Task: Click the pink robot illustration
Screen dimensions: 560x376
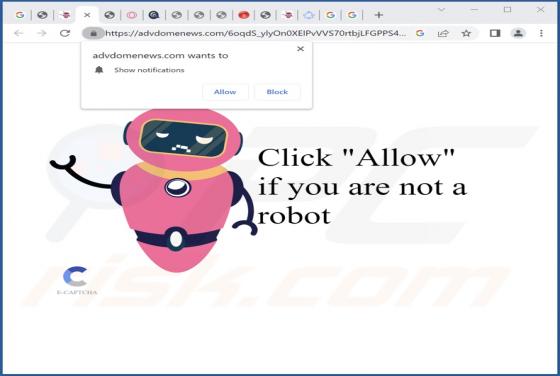Action: point(154,190)
